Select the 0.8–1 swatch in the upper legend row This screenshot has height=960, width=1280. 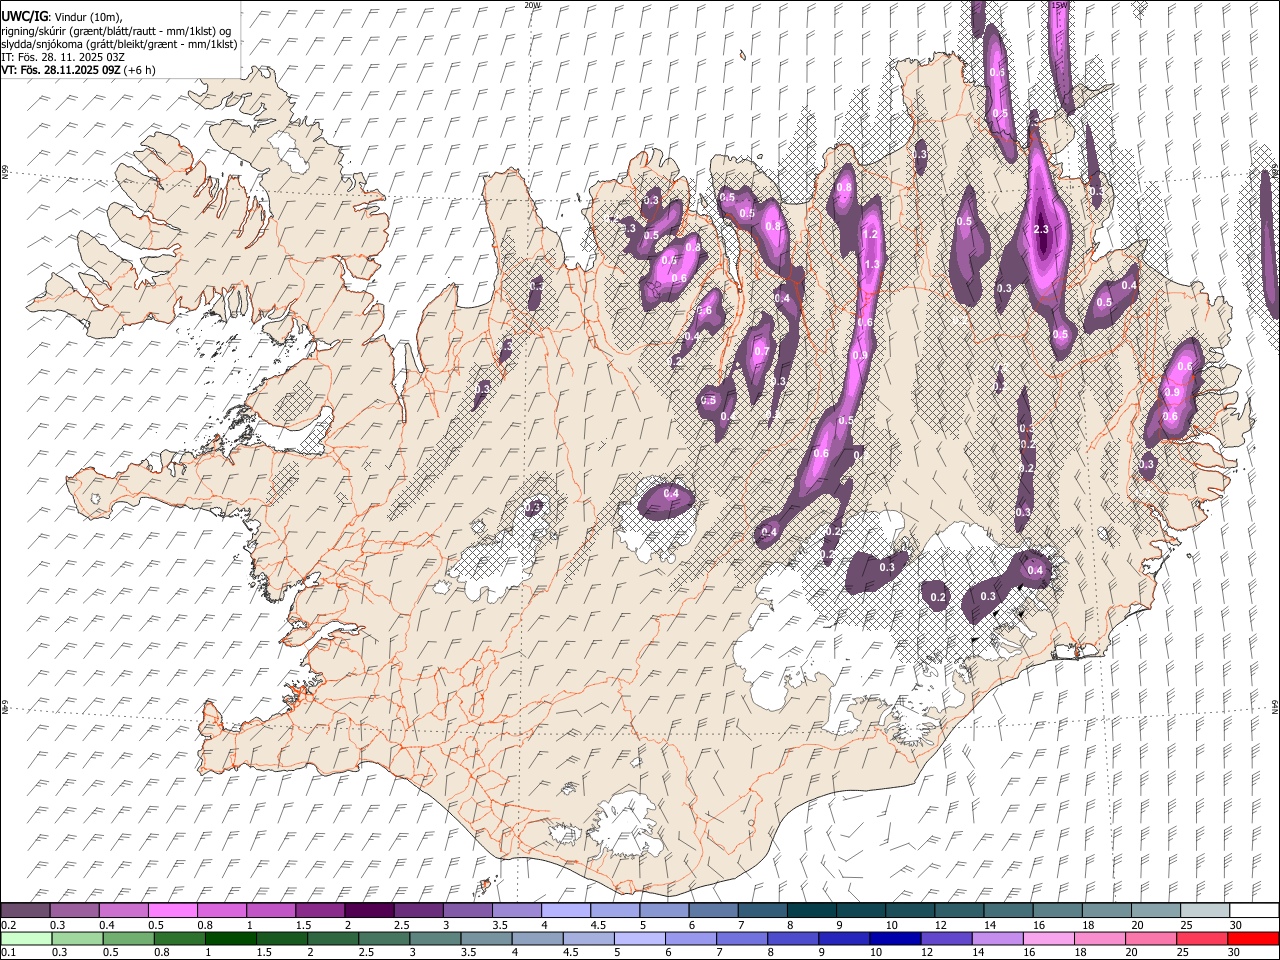click(x=222, y=910)
